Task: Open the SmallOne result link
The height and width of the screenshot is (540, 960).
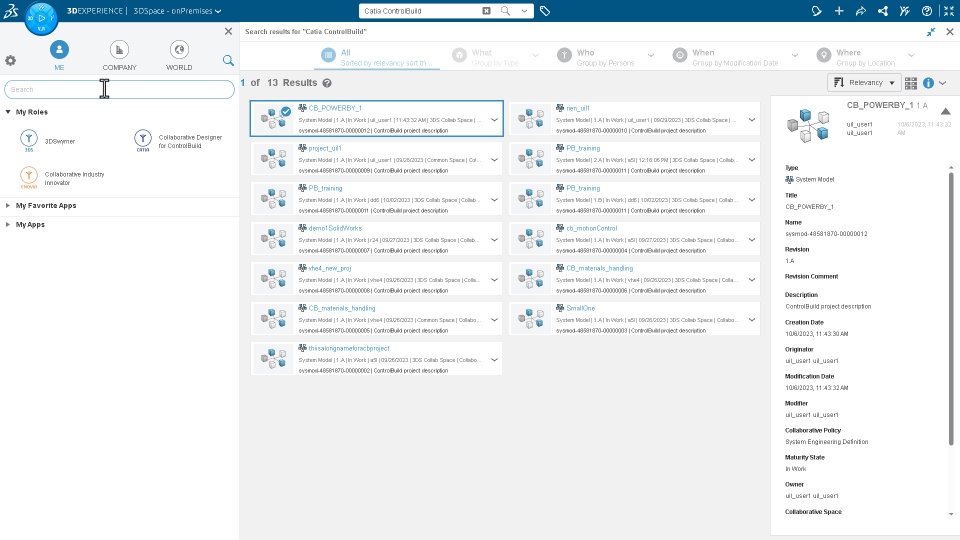Action: [x=580, y=308]
